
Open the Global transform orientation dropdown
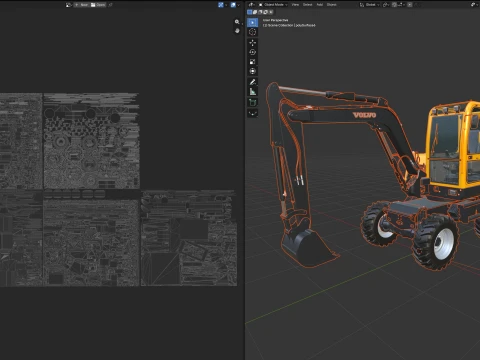[x=370, y=5]
